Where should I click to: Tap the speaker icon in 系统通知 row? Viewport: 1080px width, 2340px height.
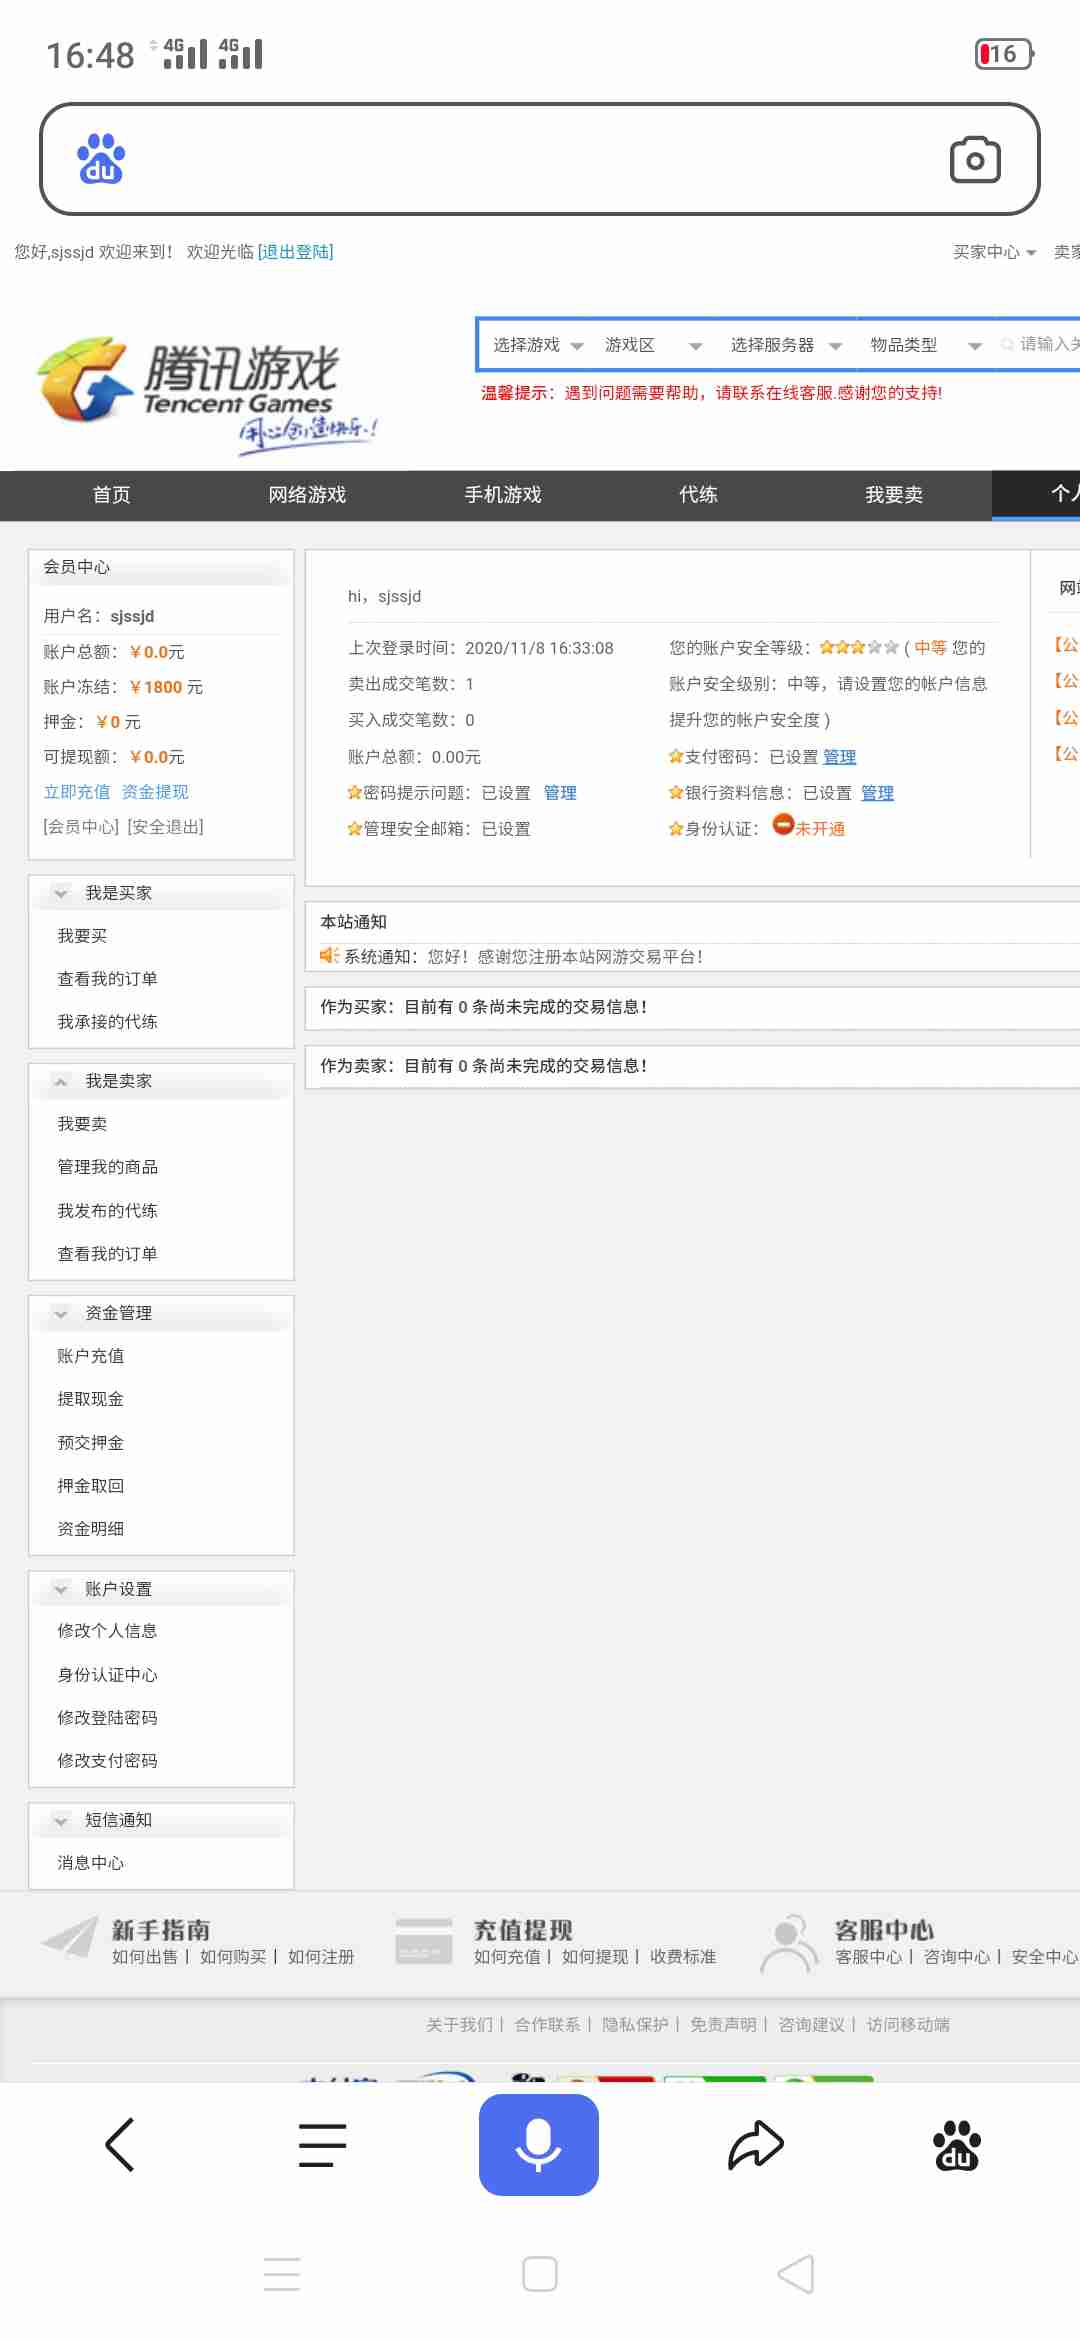coord(329,956)
